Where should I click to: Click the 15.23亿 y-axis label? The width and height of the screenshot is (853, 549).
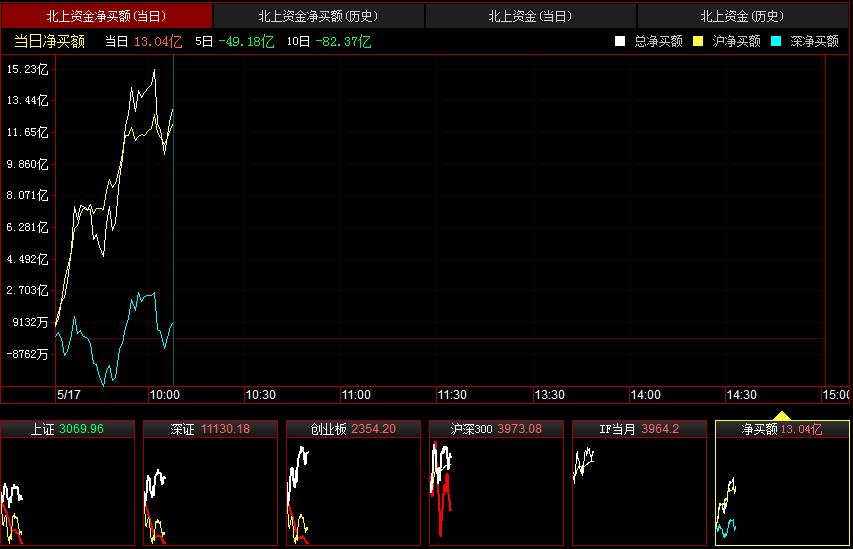point(27,69)
